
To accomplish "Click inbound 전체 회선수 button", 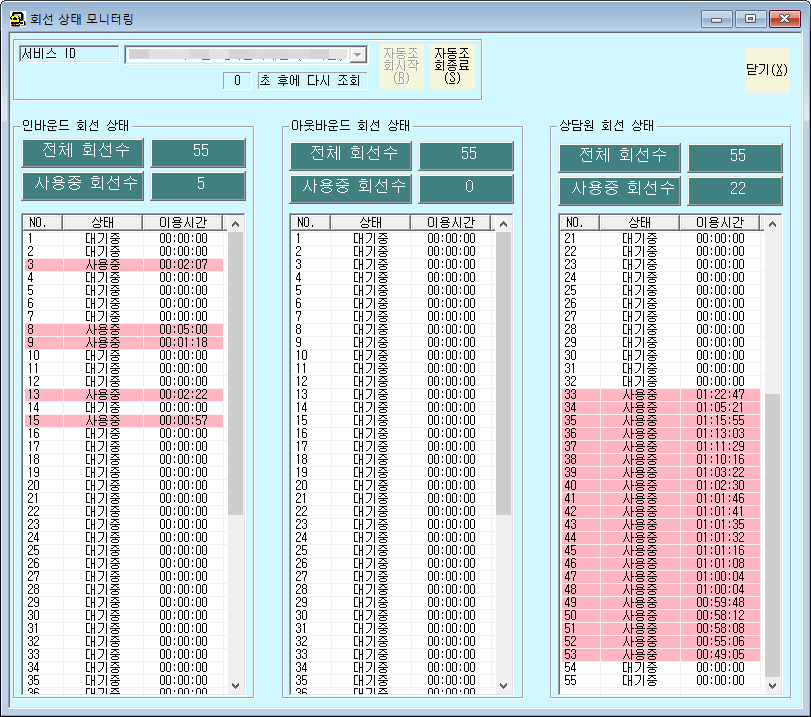I will pyautogui.click(x=83, y=153).
